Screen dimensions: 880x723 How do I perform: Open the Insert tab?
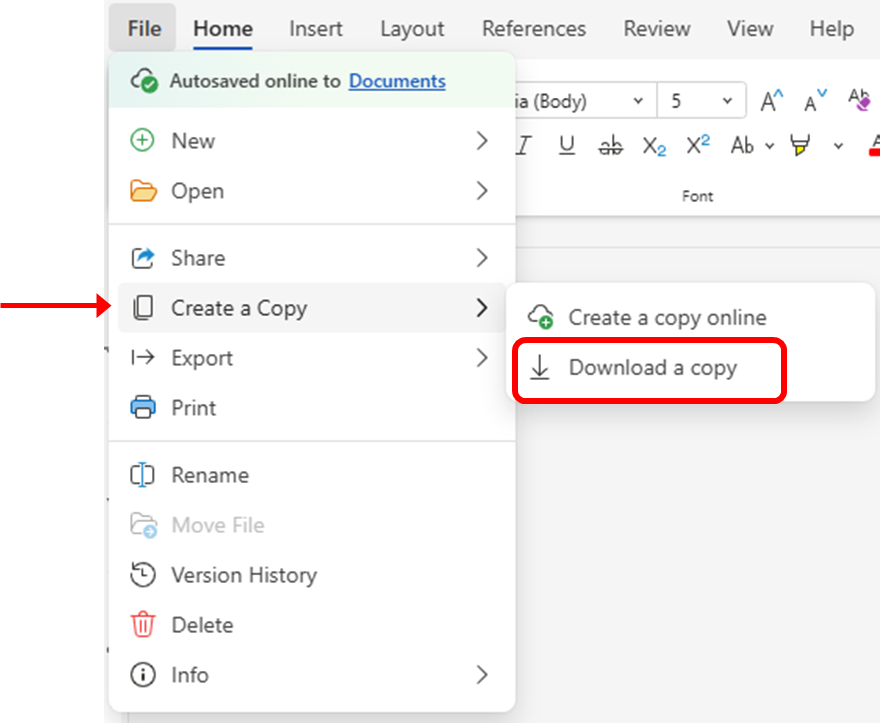tap(315, 28)
